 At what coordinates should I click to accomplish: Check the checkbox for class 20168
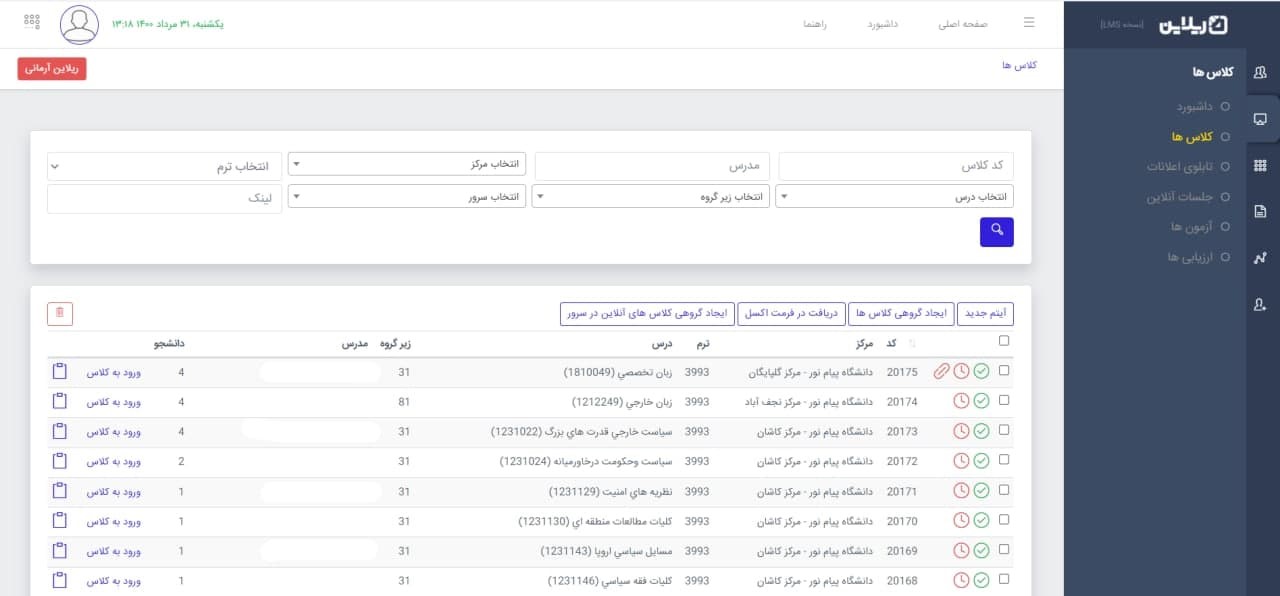pos(1004,578)
